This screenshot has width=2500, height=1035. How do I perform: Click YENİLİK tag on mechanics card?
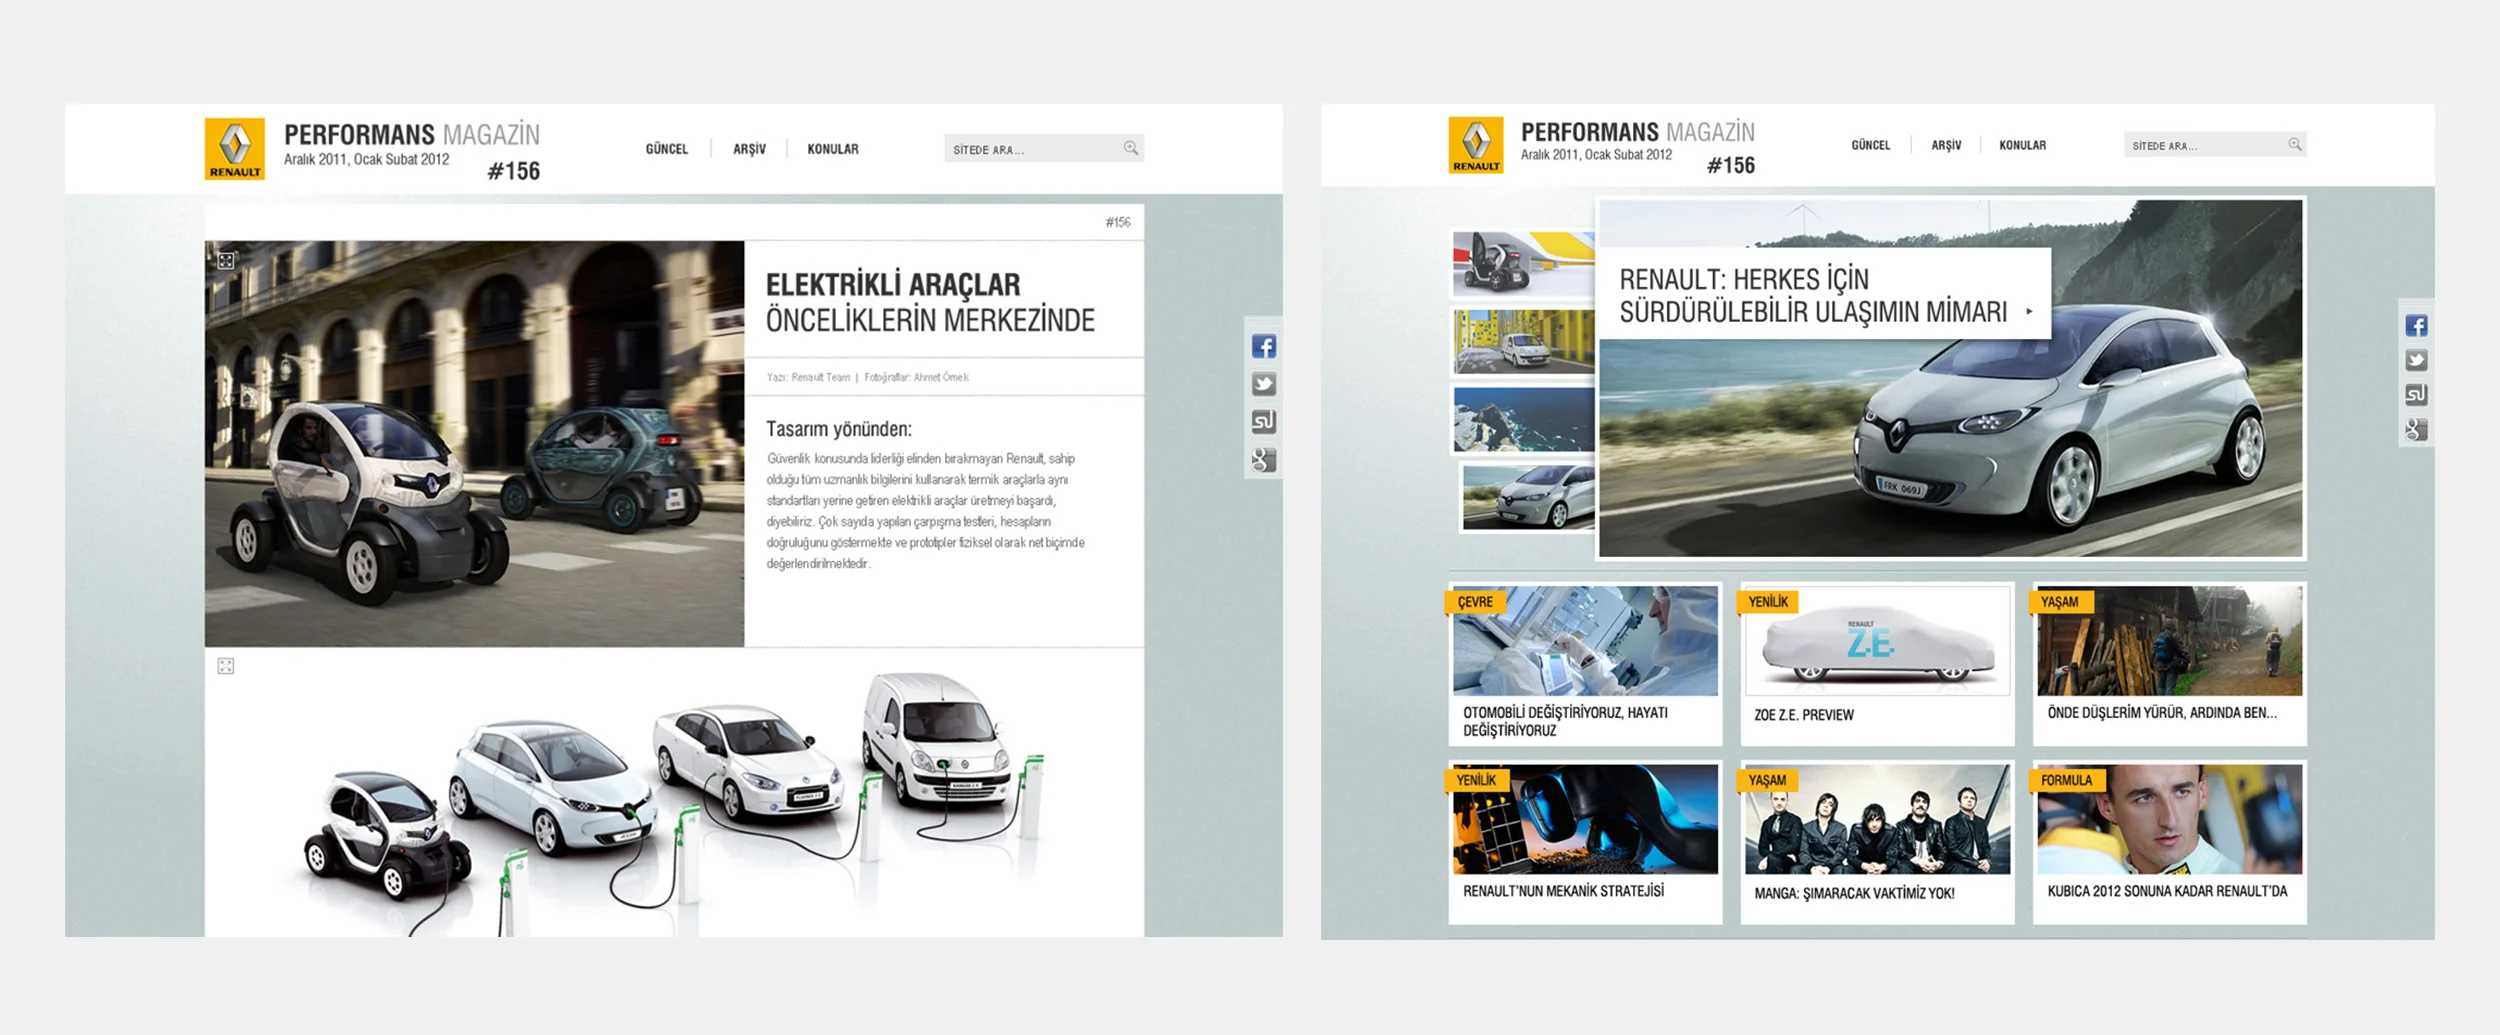(1476, 780)
